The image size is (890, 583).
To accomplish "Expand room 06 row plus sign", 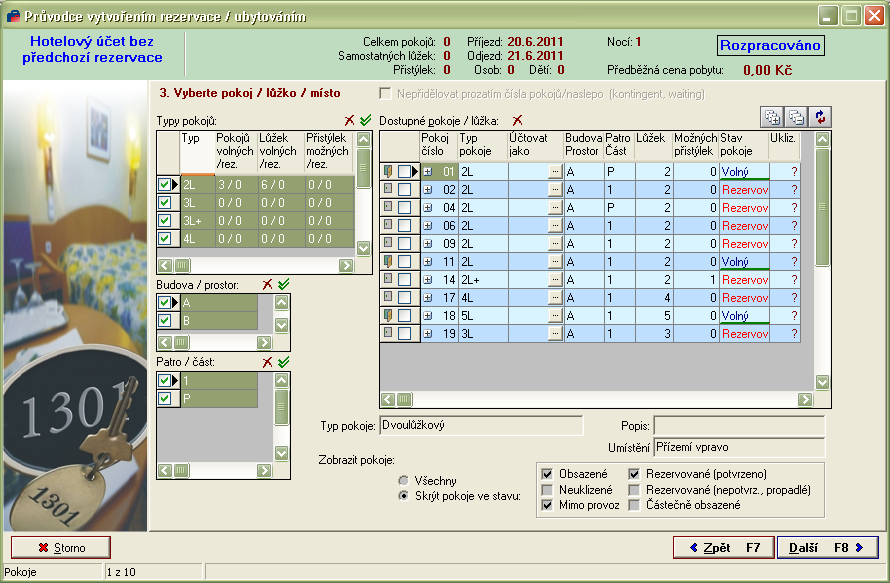I will (x=427, y=226).
